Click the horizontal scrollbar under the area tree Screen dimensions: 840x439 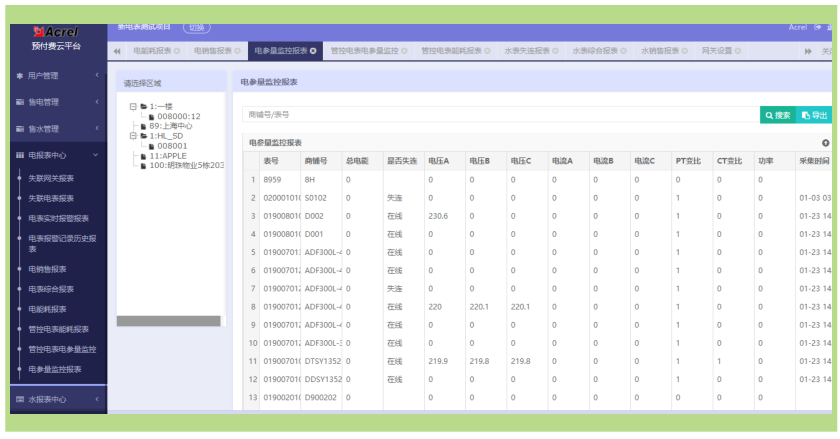[x=169, y=321]
